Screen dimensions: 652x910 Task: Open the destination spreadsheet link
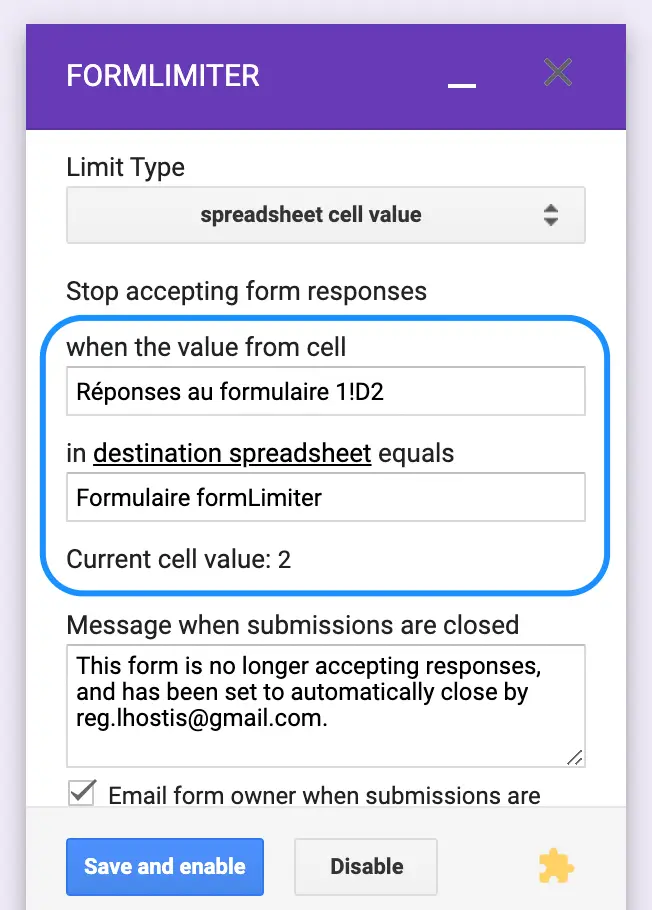point(232,453)
